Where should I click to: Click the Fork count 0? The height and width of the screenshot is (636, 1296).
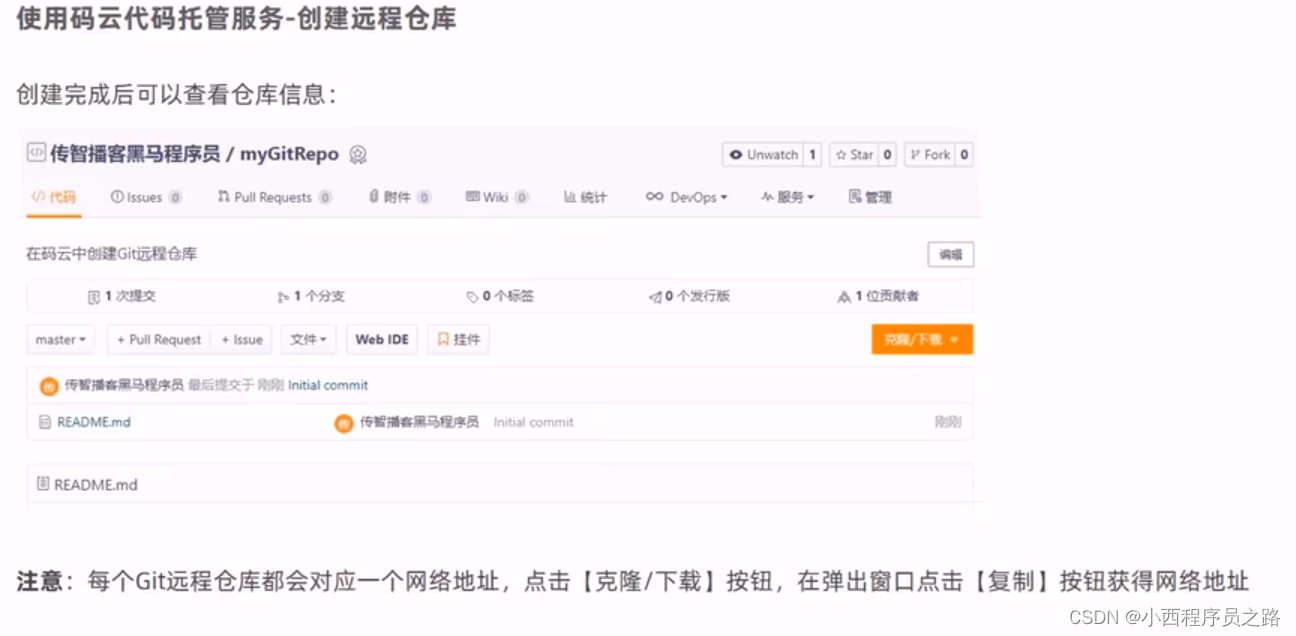point(964,155)
